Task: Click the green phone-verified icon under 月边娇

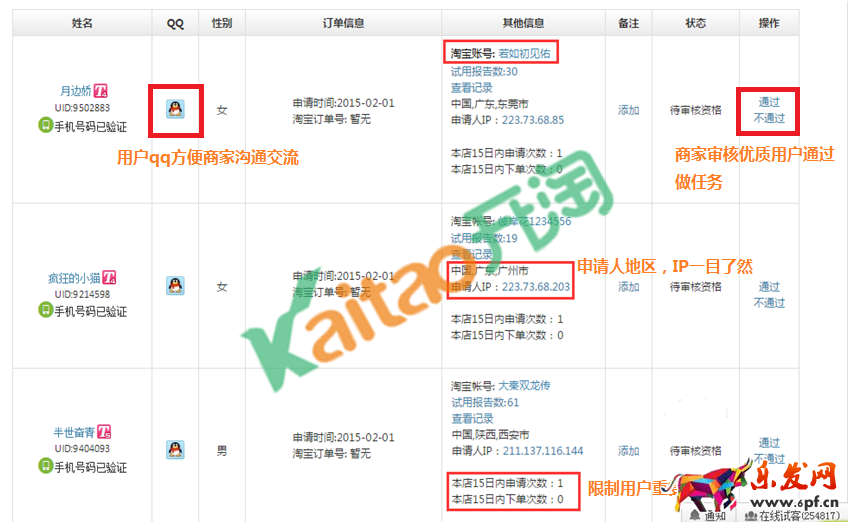Action: point(45,125)
